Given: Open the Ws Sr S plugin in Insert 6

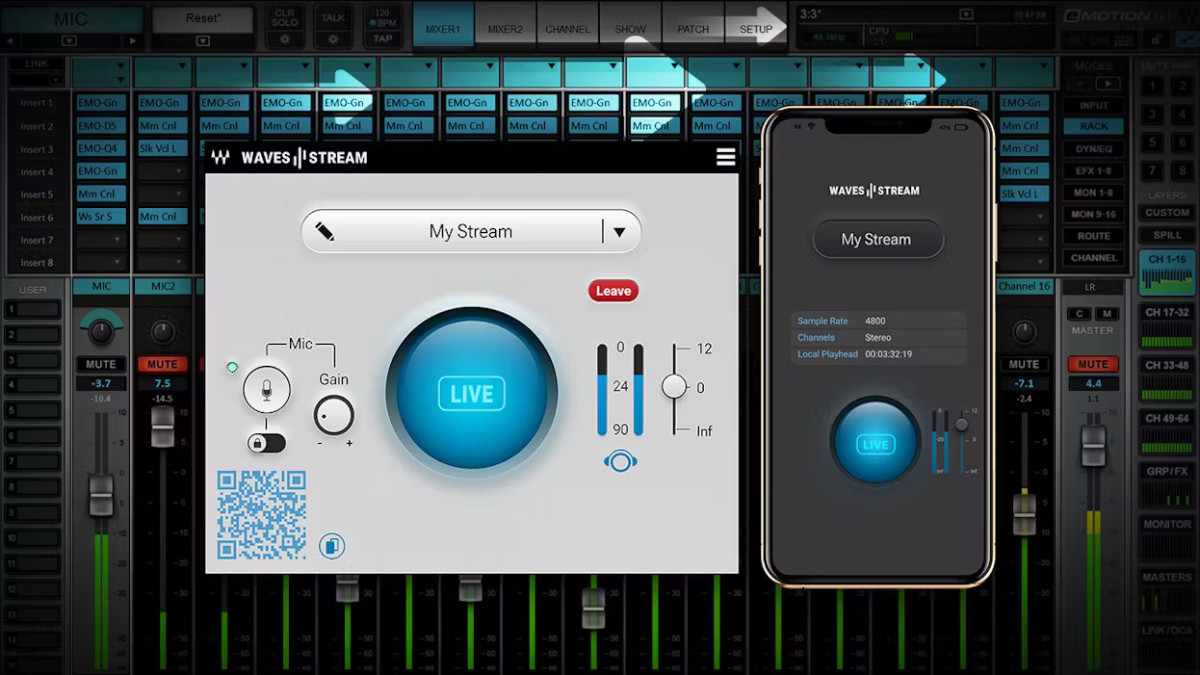Looking at the screenshot, I should pos(102,217).
